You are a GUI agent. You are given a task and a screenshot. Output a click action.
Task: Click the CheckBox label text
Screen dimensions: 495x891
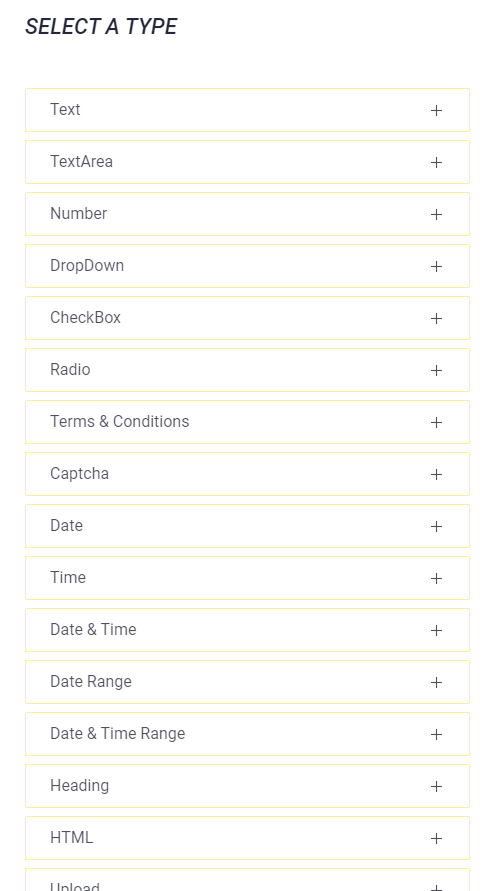(85, 317)
